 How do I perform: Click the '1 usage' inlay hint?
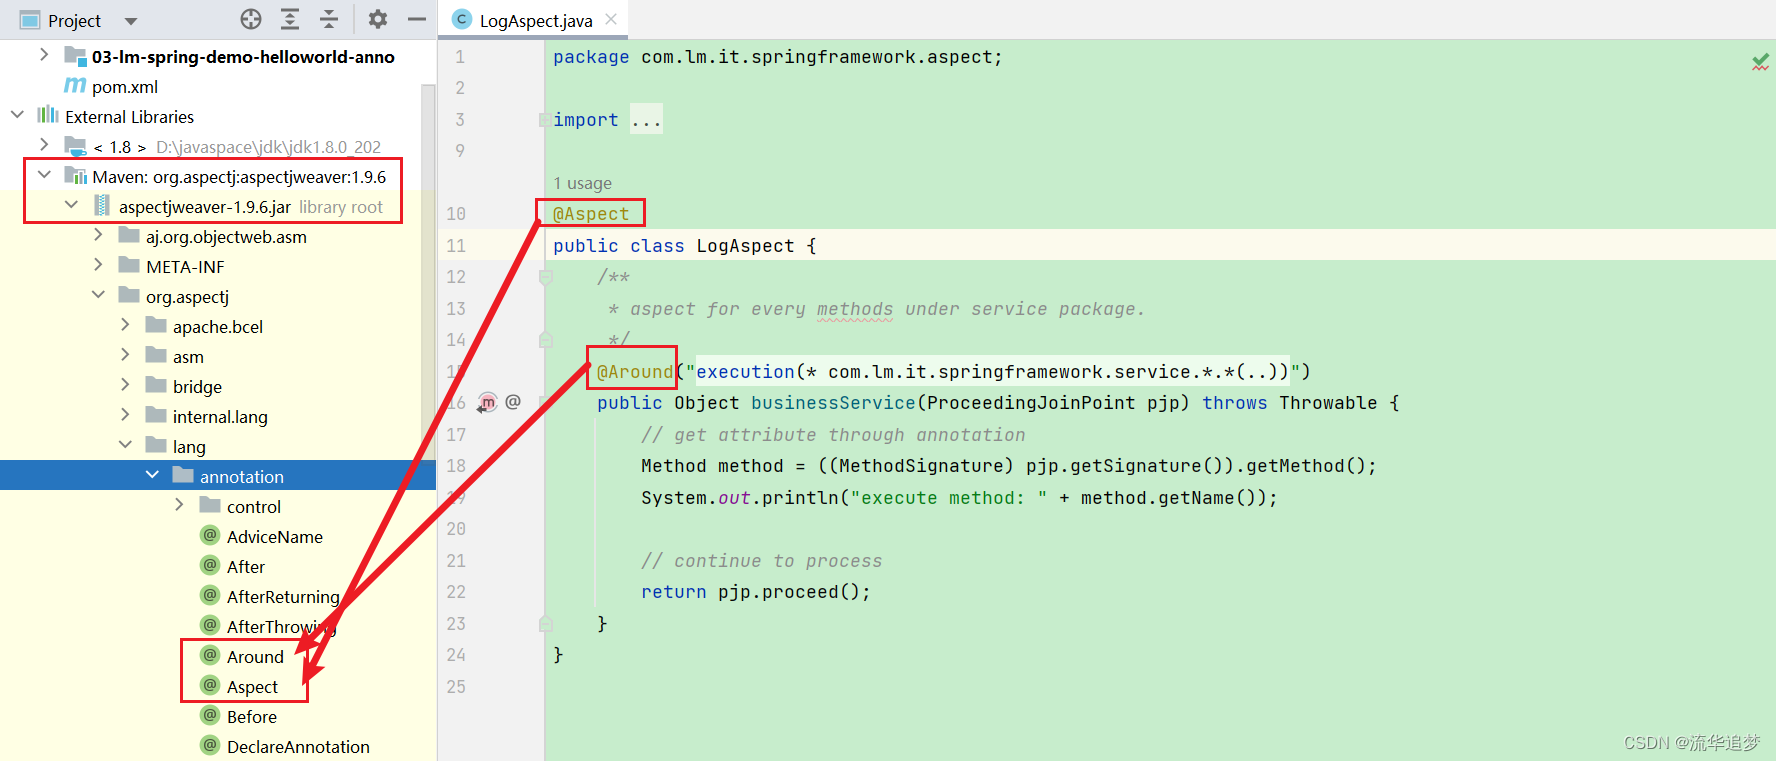click(583, 183)
